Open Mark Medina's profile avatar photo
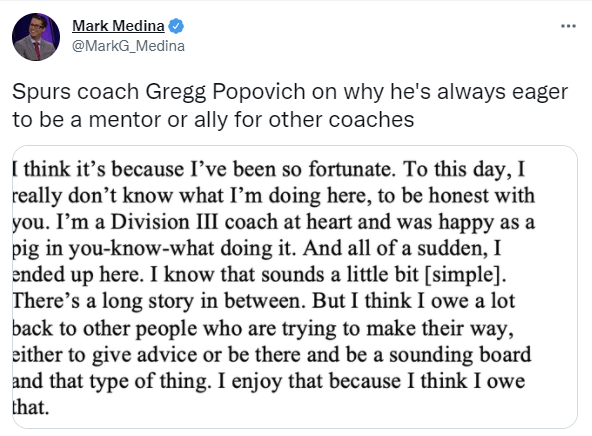Viewport: 592px width, 436px height. tap(36, 37)
